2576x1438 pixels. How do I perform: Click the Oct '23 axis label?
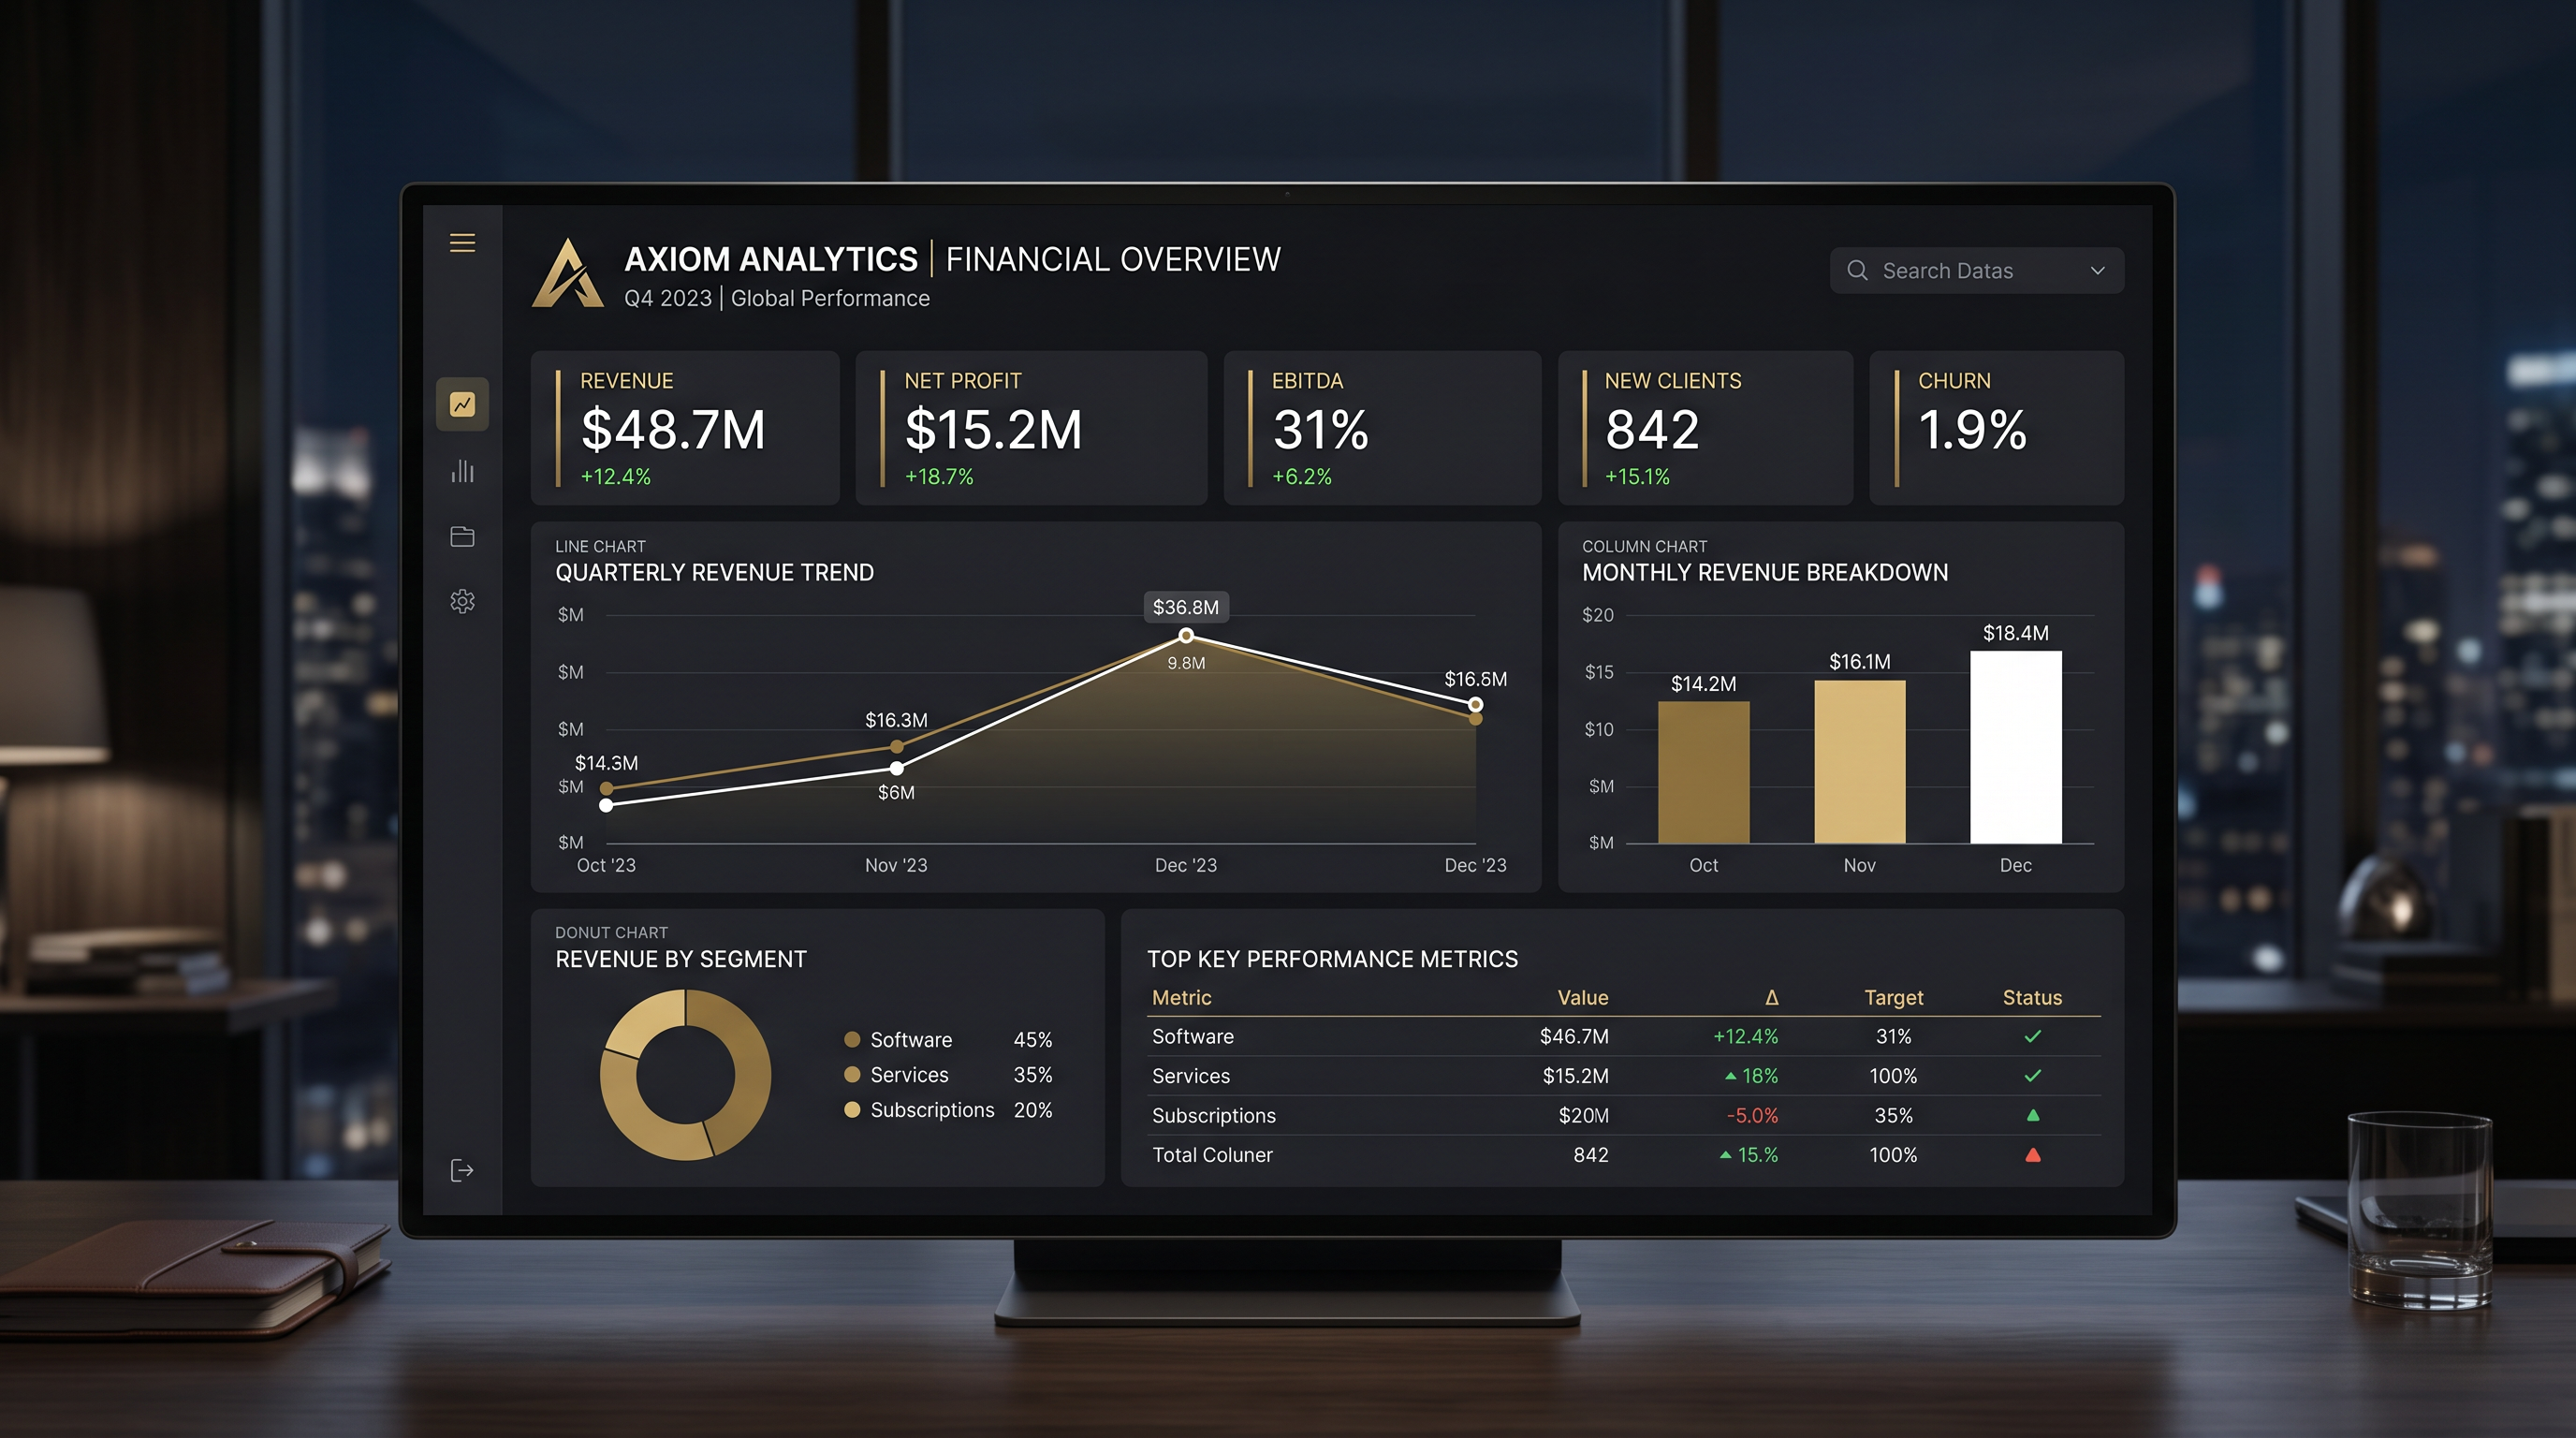606,865
